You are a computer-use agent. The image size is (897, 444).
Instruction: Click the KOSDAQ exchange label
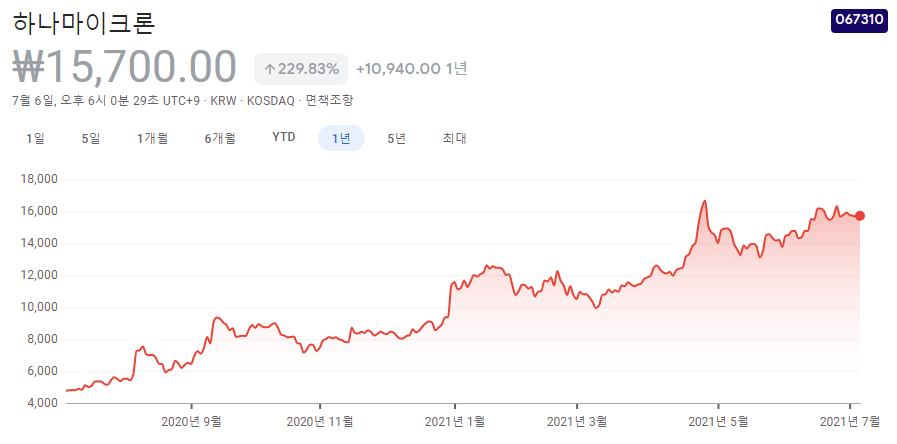[271, 101]
